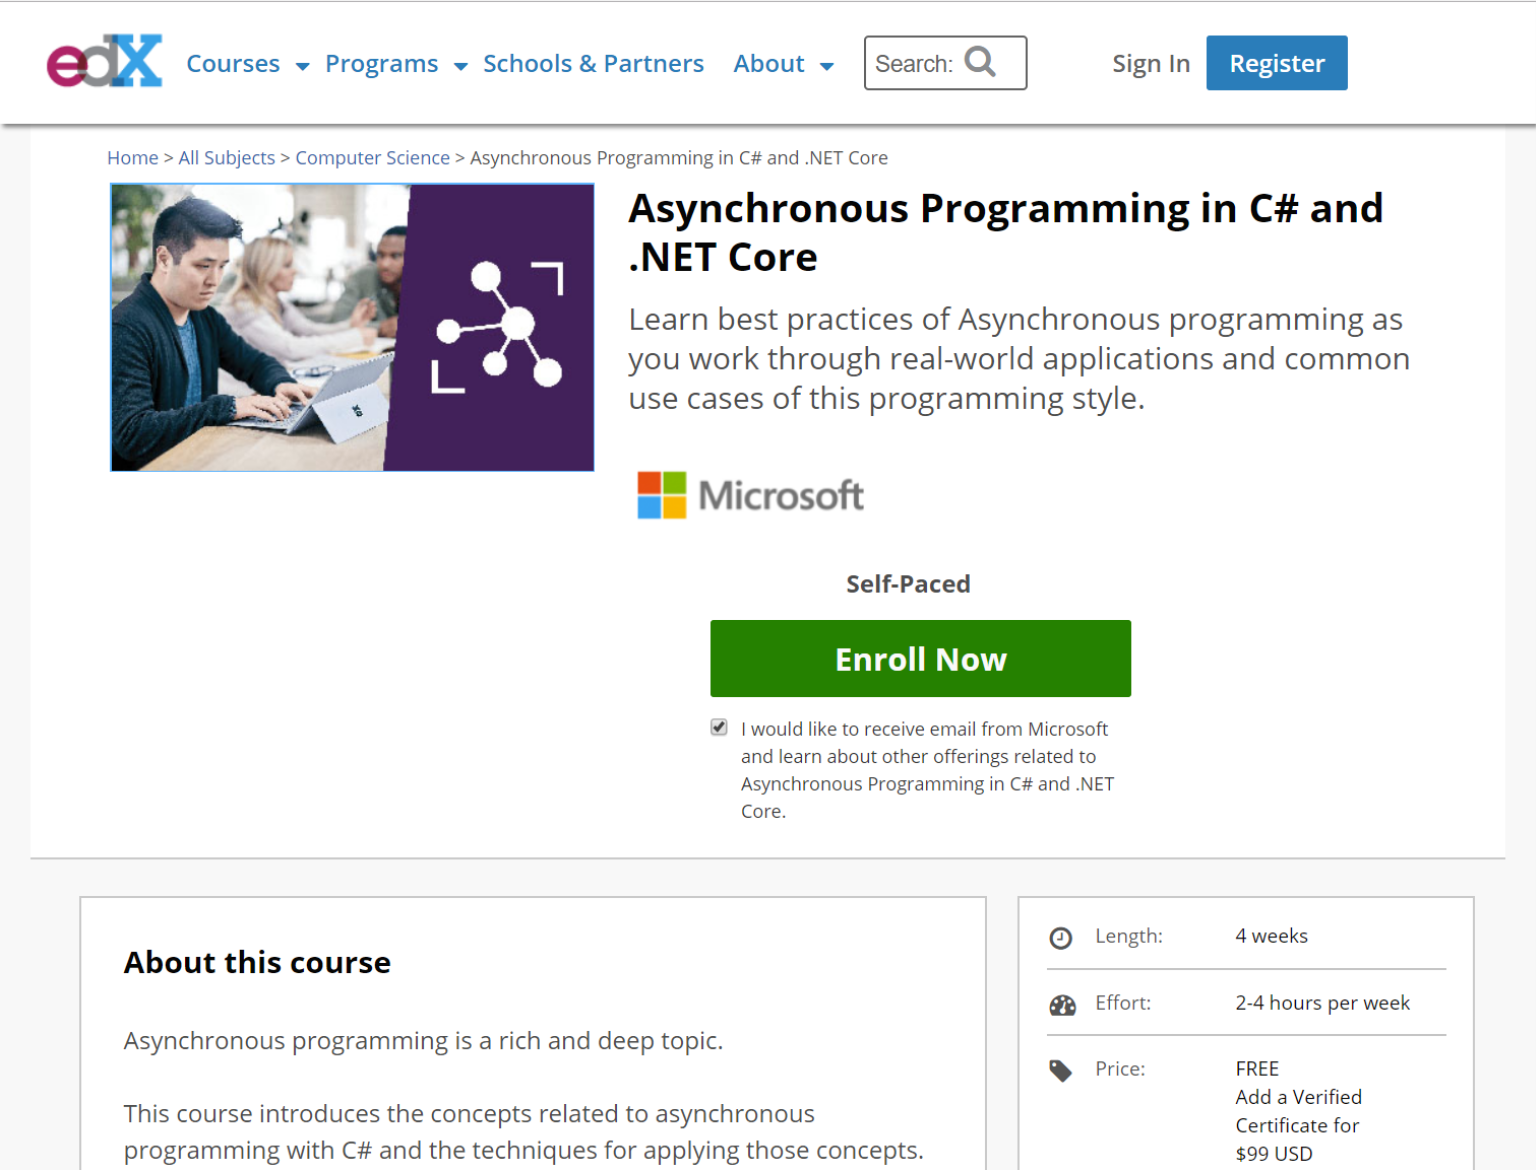Click the edX logo

(x=104, y=61)
